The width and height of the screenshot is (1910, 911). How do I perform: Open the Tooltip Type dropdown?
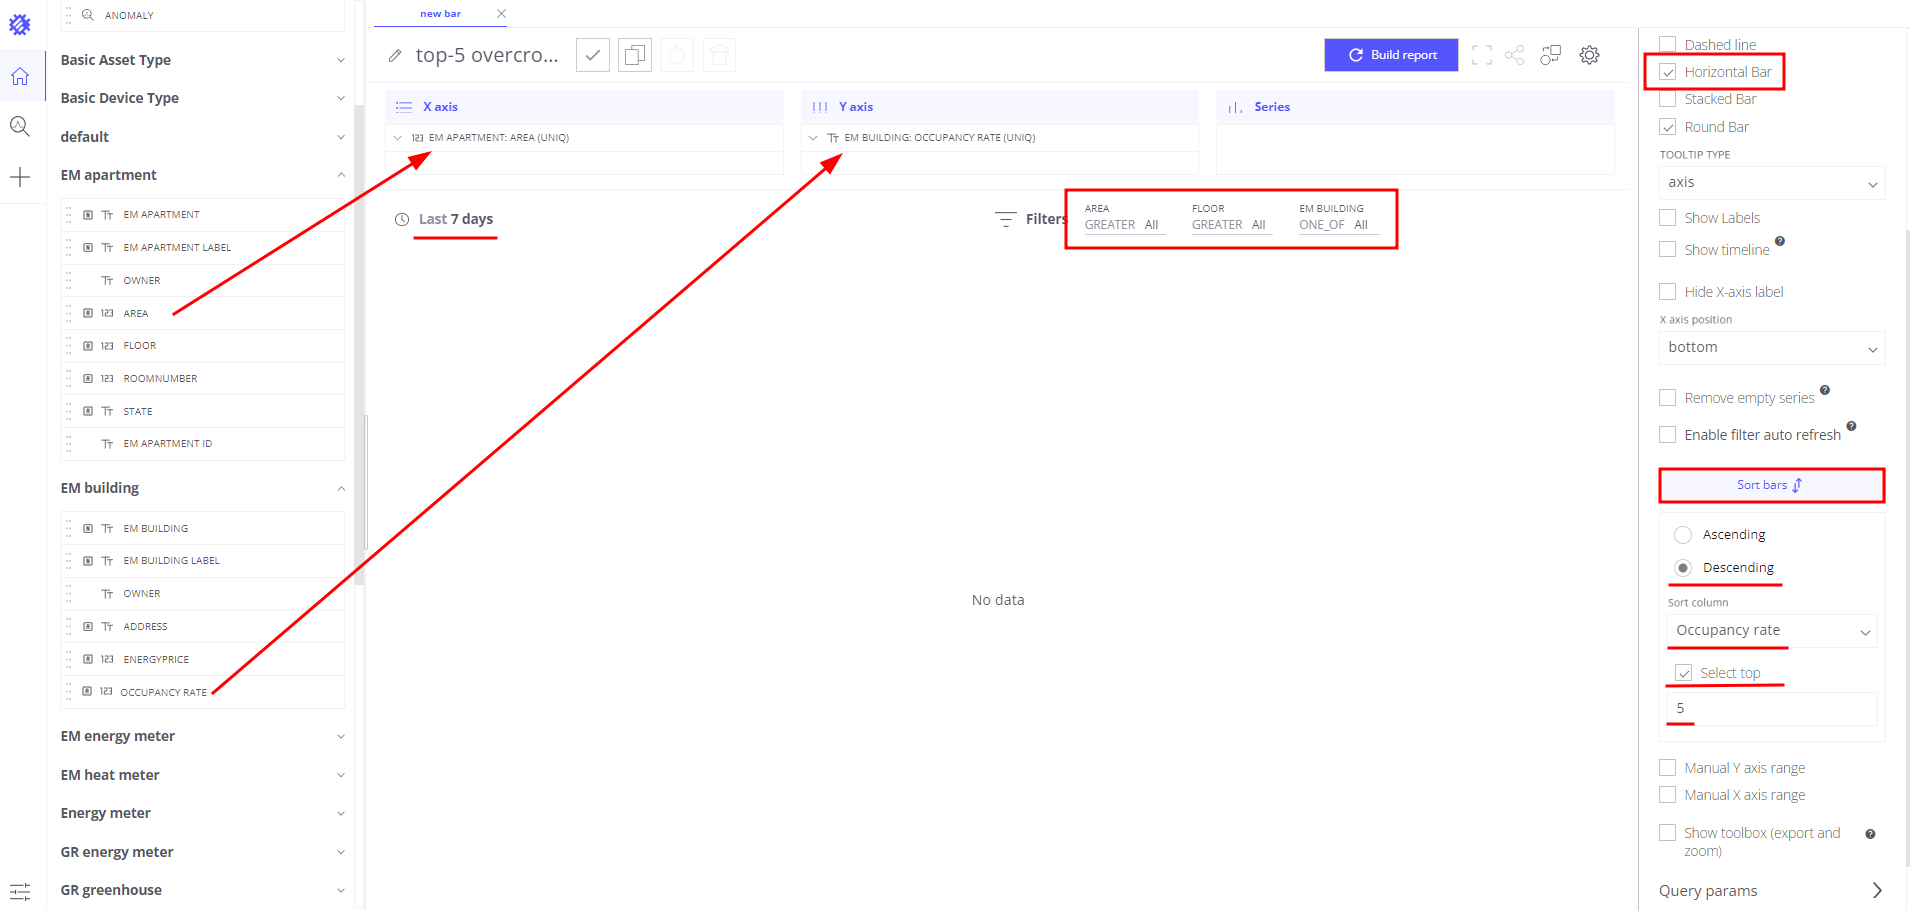tap(1771, 182)
